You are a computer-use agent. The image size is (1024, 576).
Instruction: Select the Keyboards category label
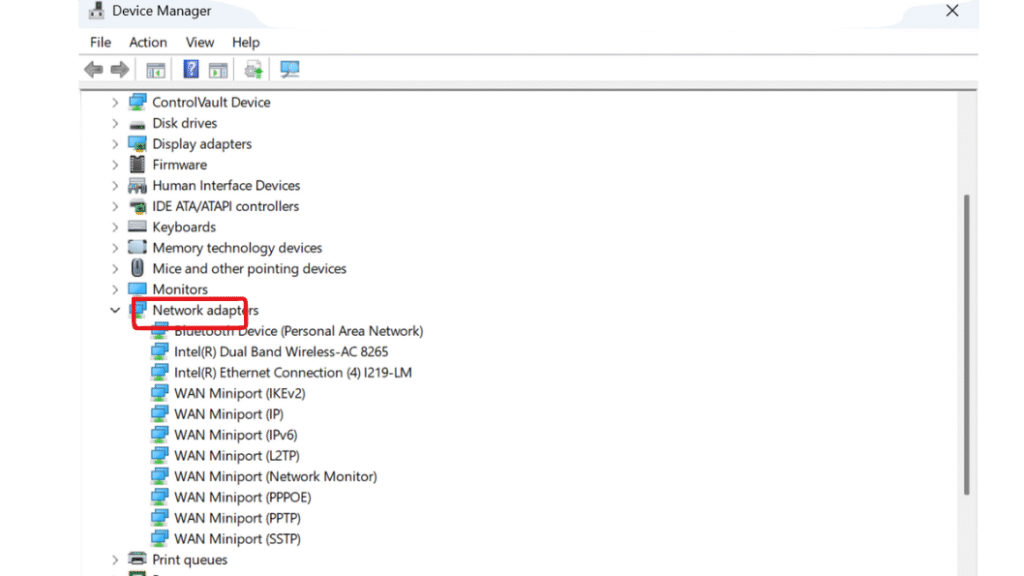click(184, 227)
